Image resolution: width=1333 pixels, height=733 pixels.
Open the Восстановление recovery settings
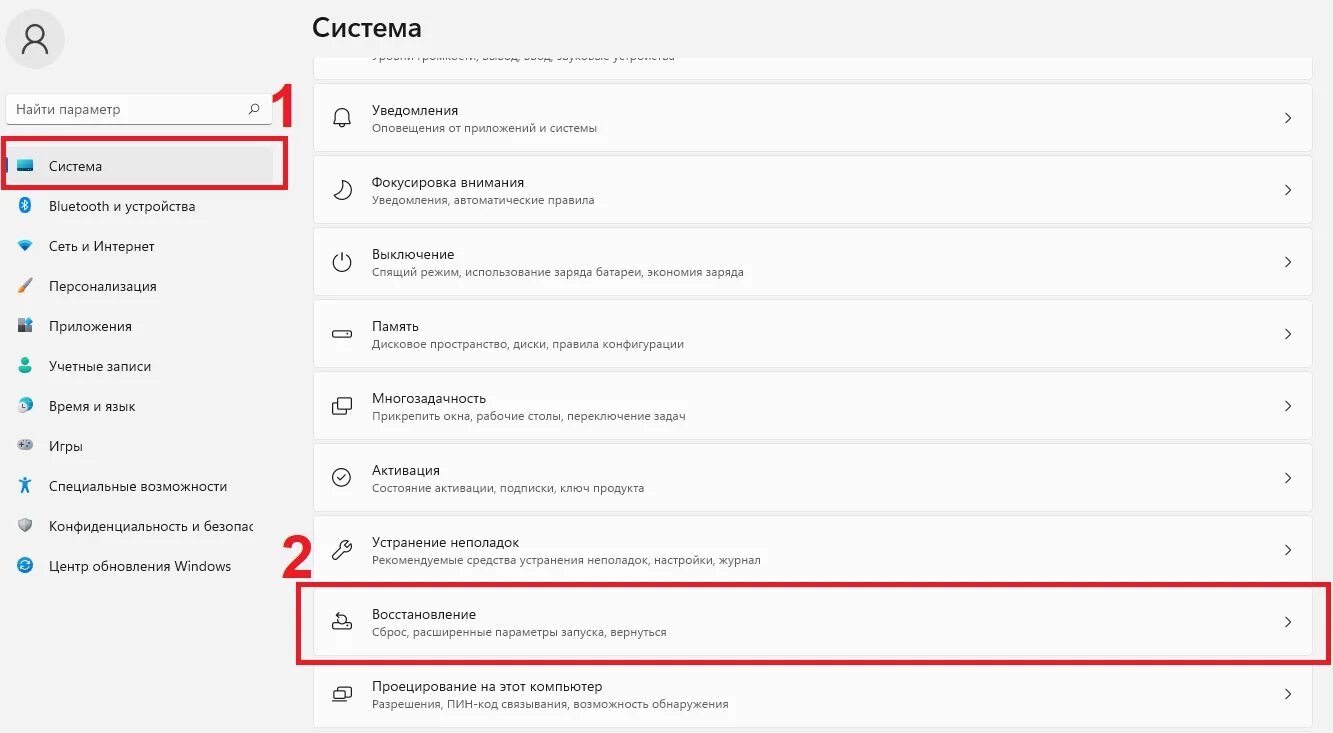[424, 615]
